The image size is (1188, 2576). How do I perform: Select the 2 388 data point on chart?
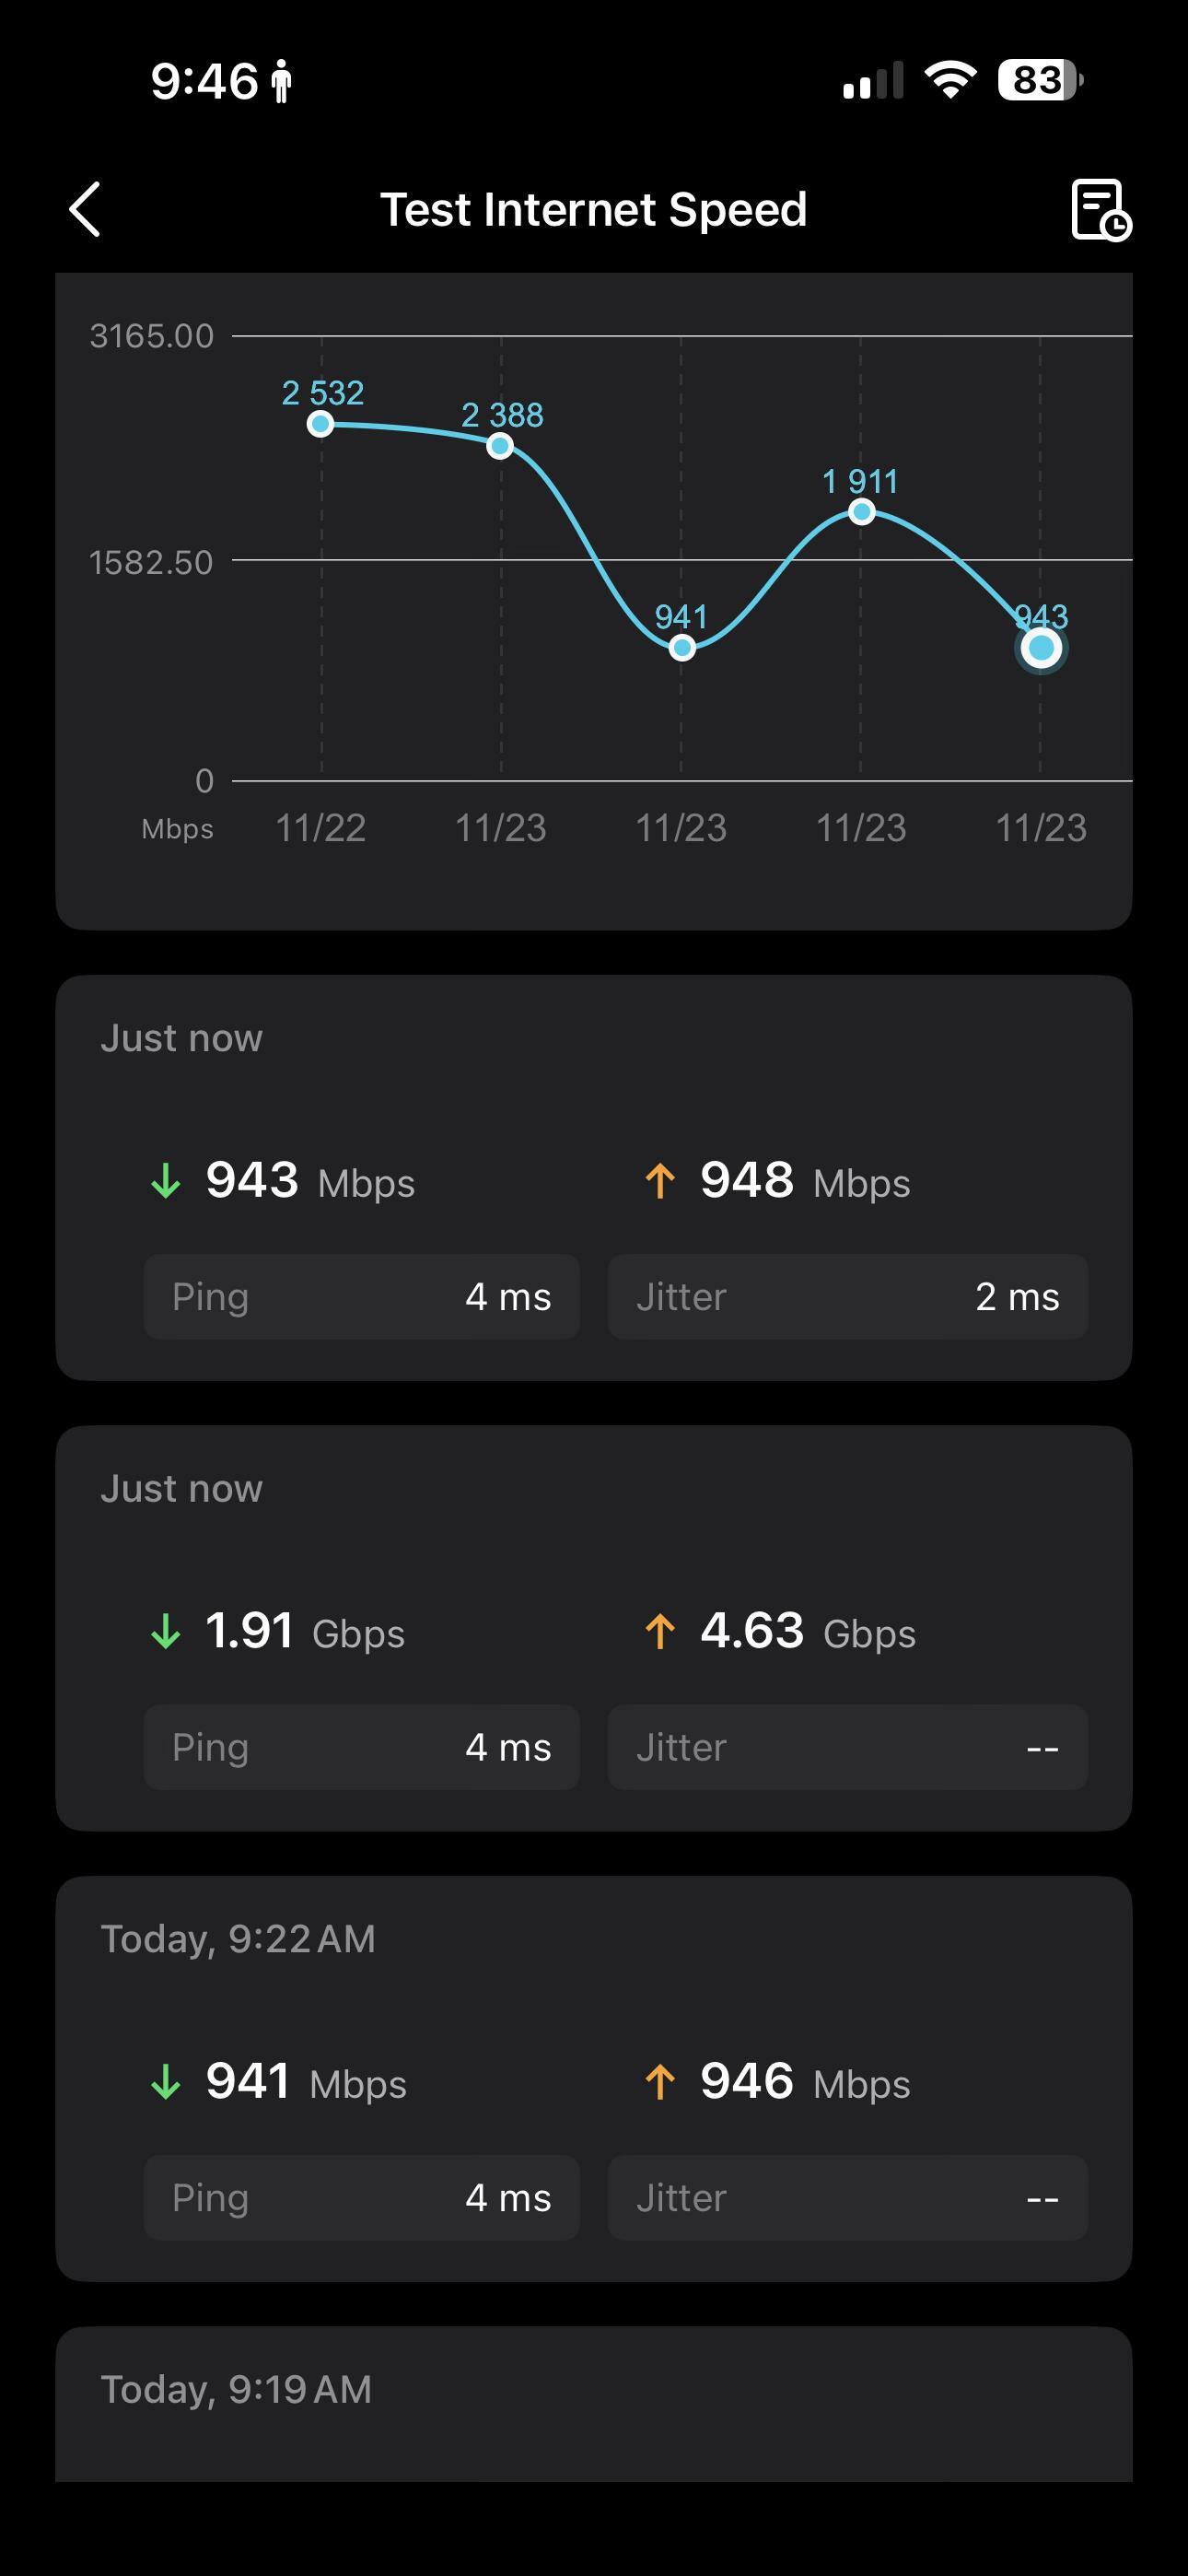pyautogui.click(x=501, y=446)
